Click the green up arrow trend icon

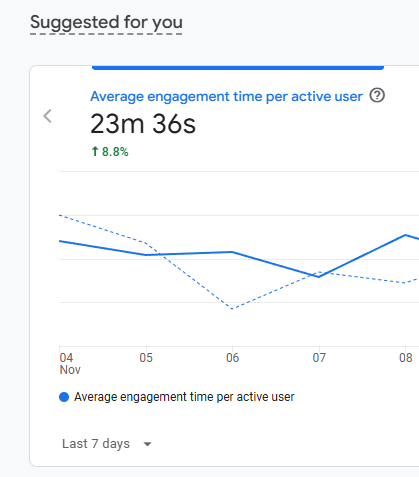click(95, 151)
